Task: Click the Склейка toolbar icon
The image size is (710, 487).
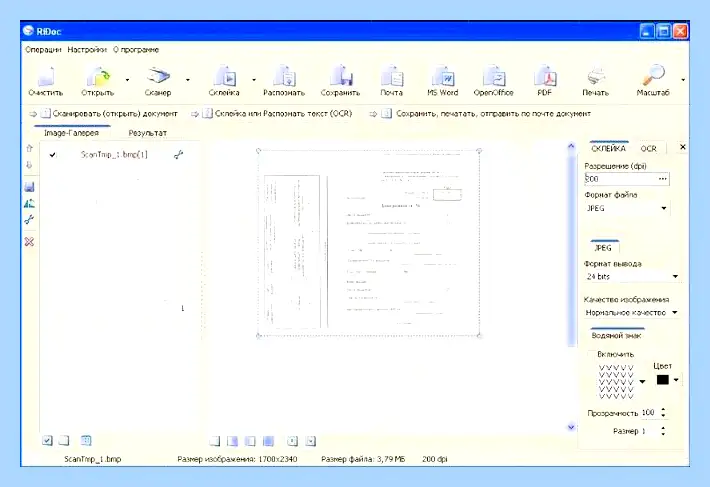Action: click(225, 76)
